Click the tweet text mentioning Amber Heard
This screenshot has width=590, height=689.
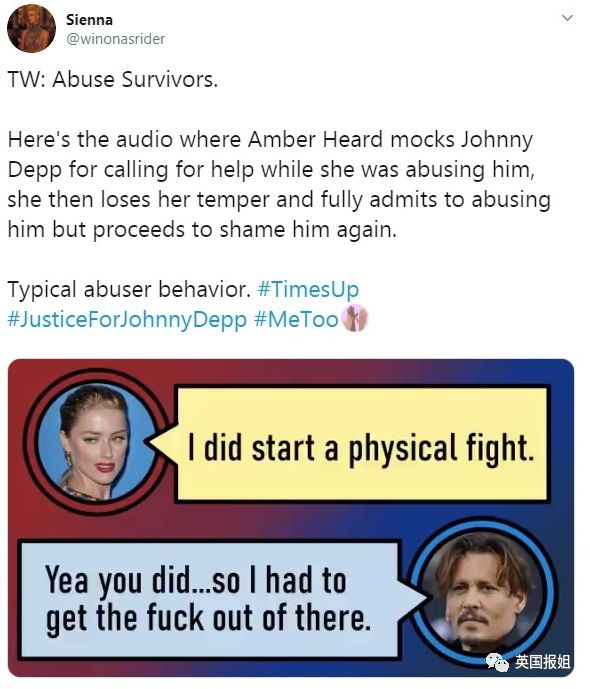pos(279,185)
